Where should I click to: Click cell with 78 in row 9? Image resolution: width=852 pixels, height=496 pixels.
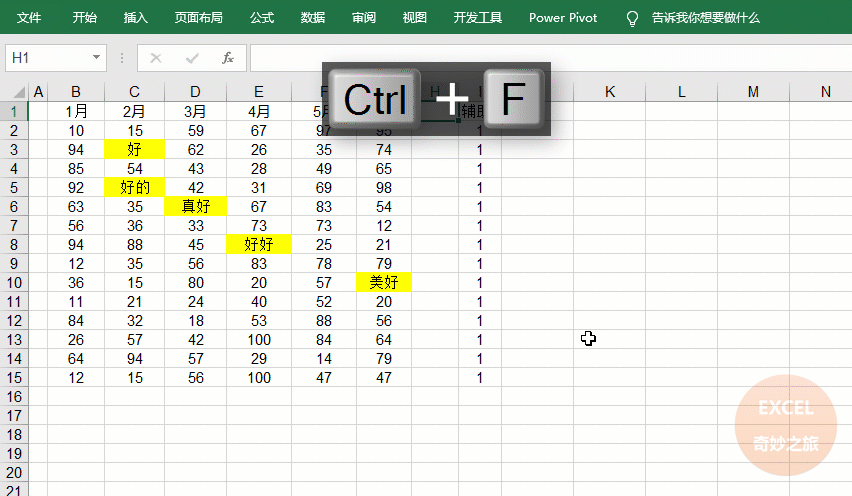[324, 263]
